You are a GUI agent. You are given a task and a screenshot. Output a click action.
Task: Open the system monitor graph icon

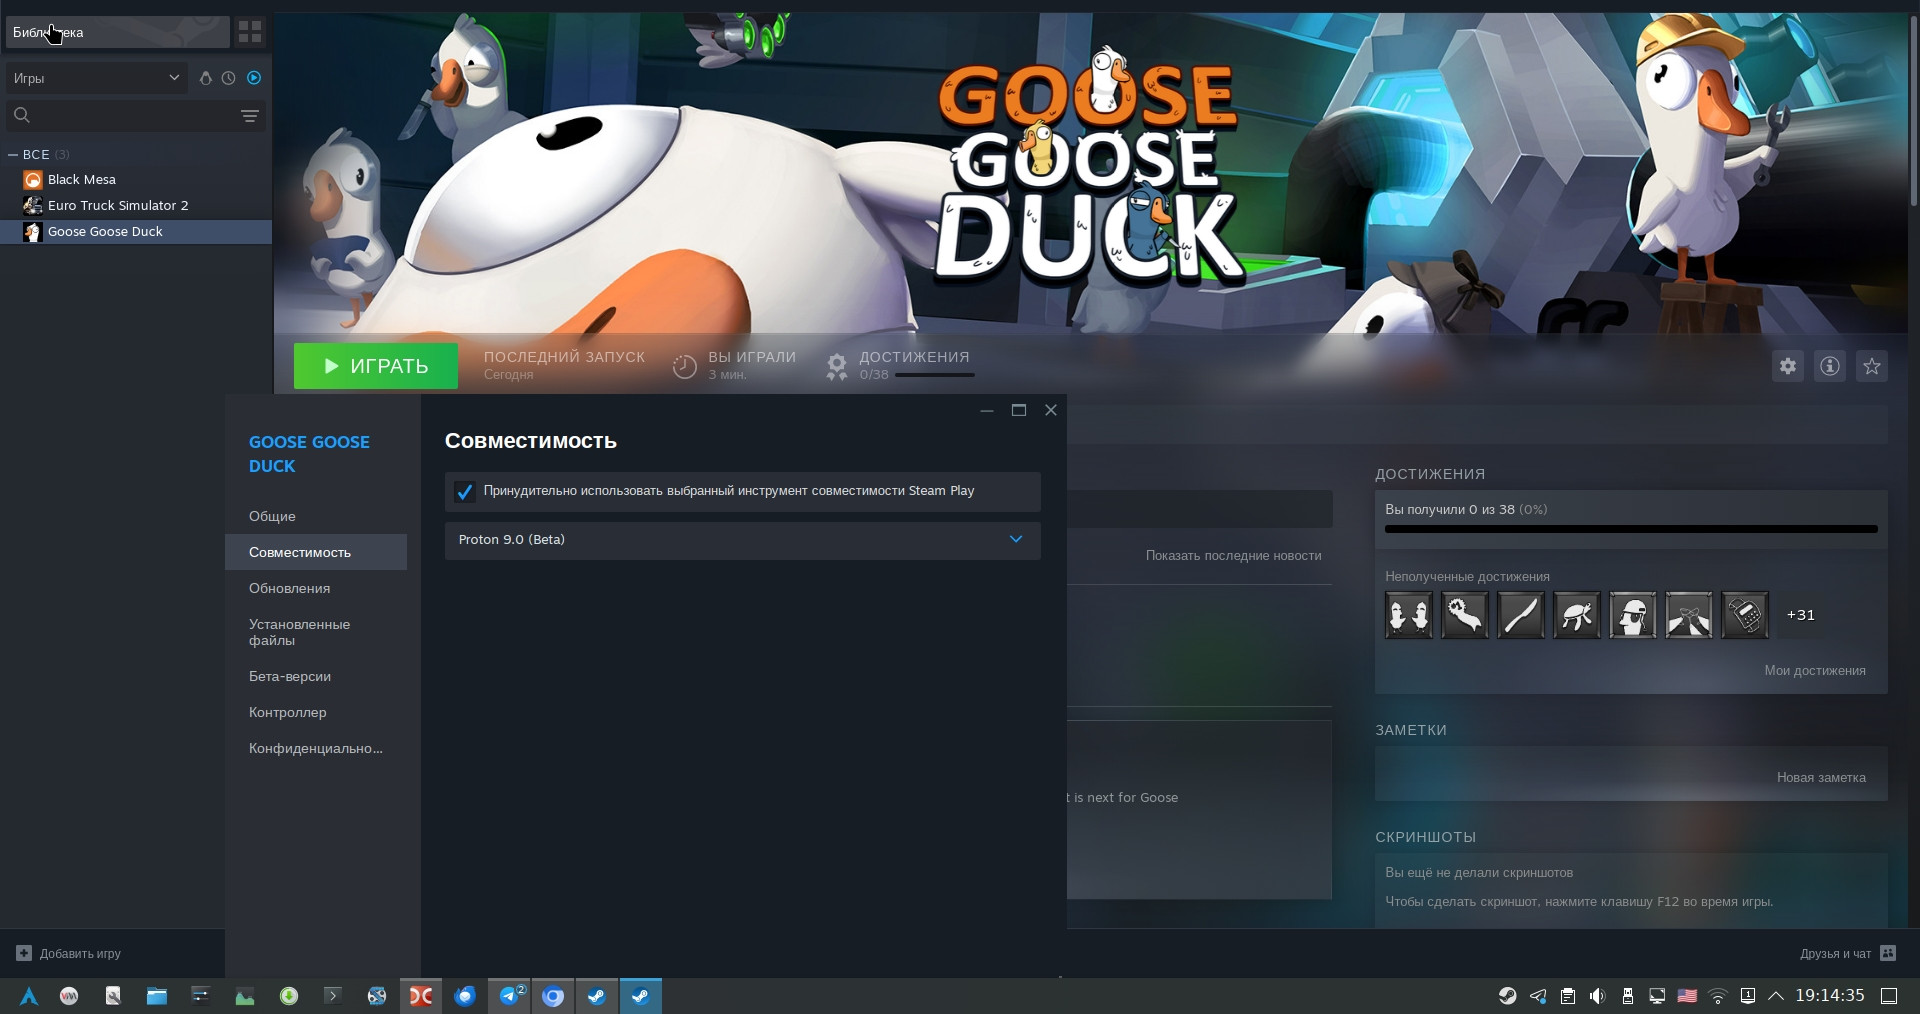(x=245, y=996)
